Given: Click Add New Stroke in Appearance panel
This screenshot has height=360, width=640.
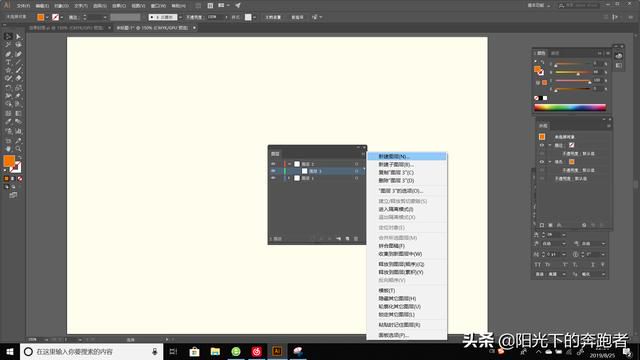Looking at the screenshot, I should (x=542, y=225).
